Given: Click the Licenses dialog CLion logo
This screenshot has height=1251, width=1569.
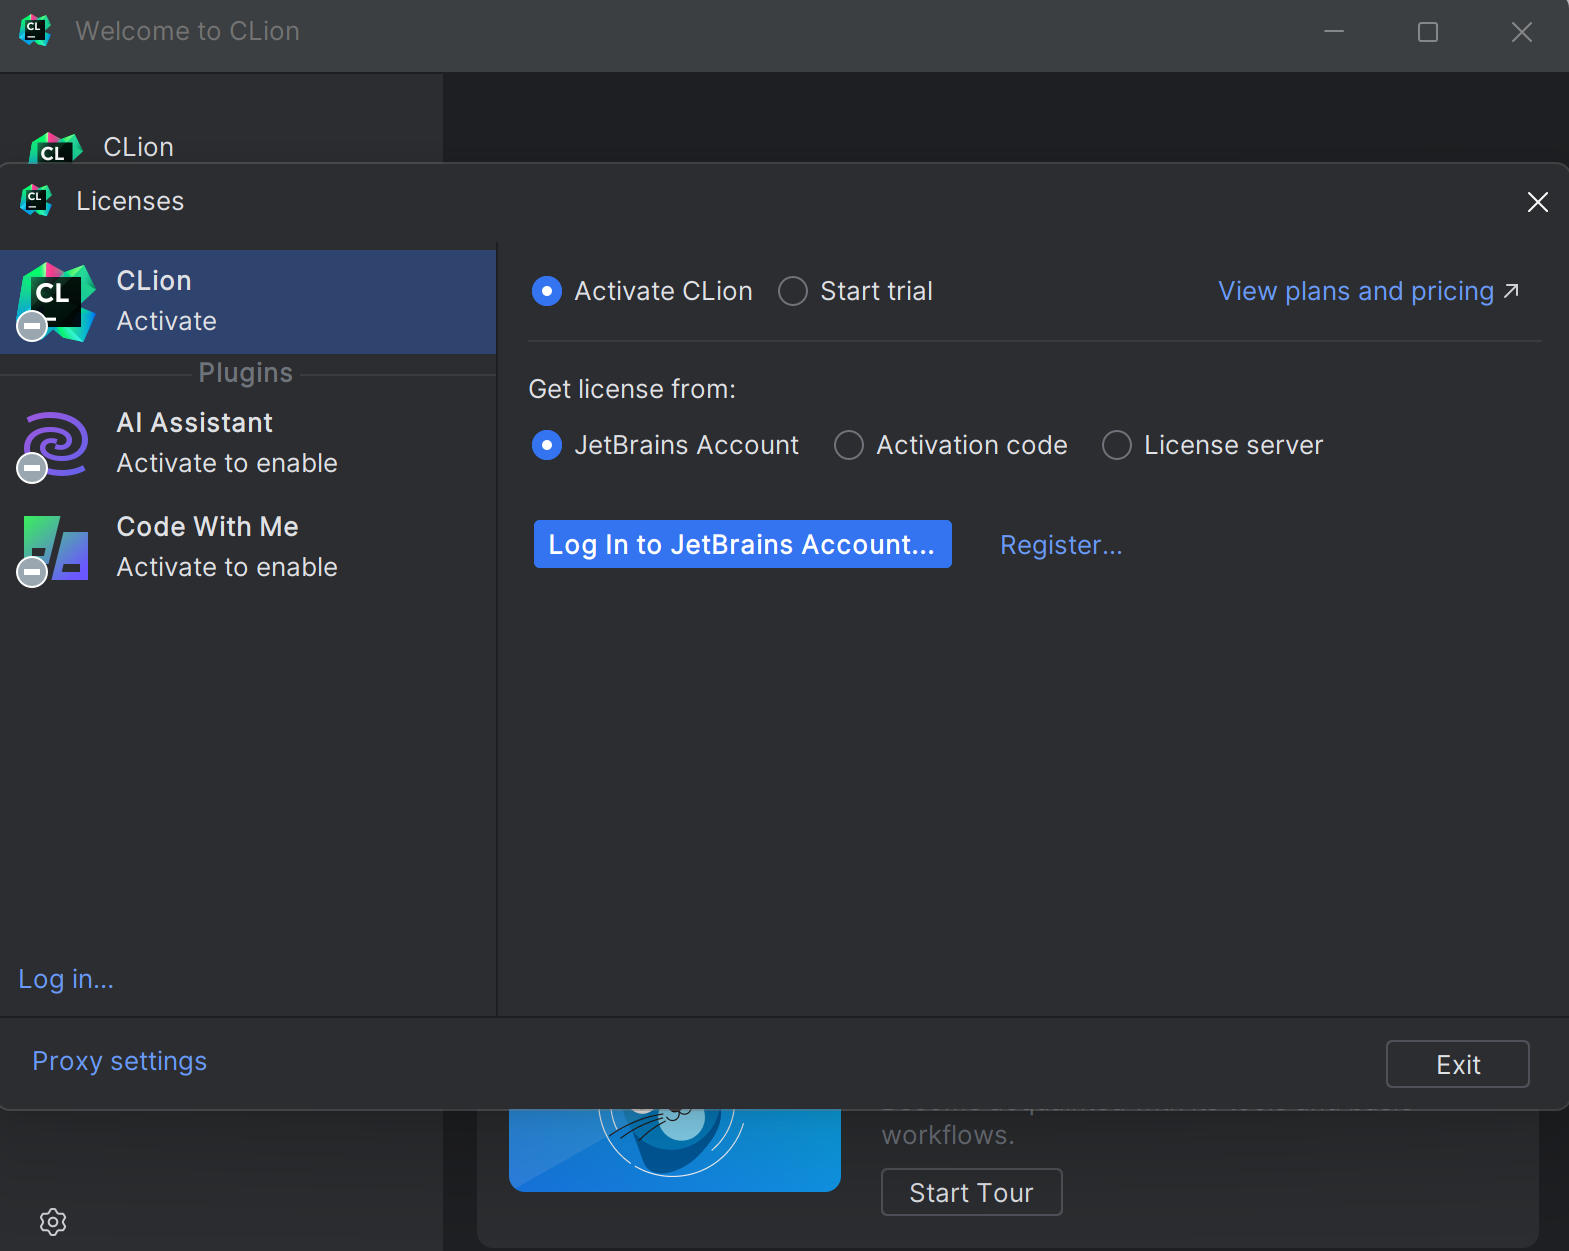Looking at the screenshot, I should (x=36, y=200).
